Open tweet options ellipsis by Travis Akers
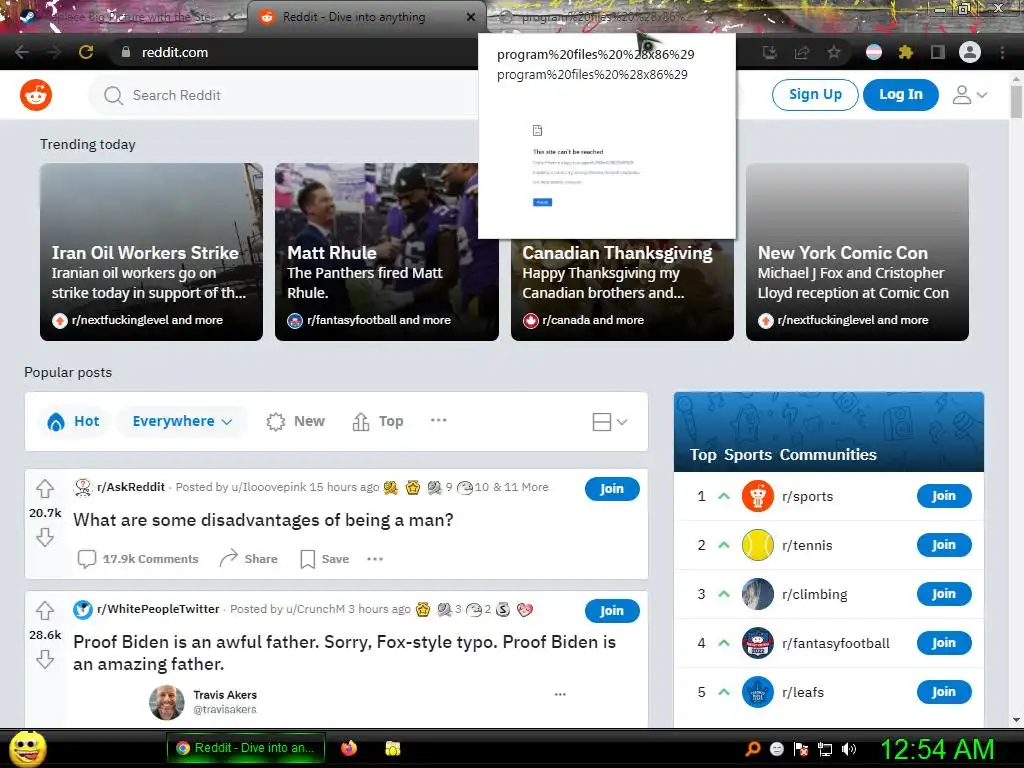This screenshot has width=1024, height=768. click(x=560, y=694)
